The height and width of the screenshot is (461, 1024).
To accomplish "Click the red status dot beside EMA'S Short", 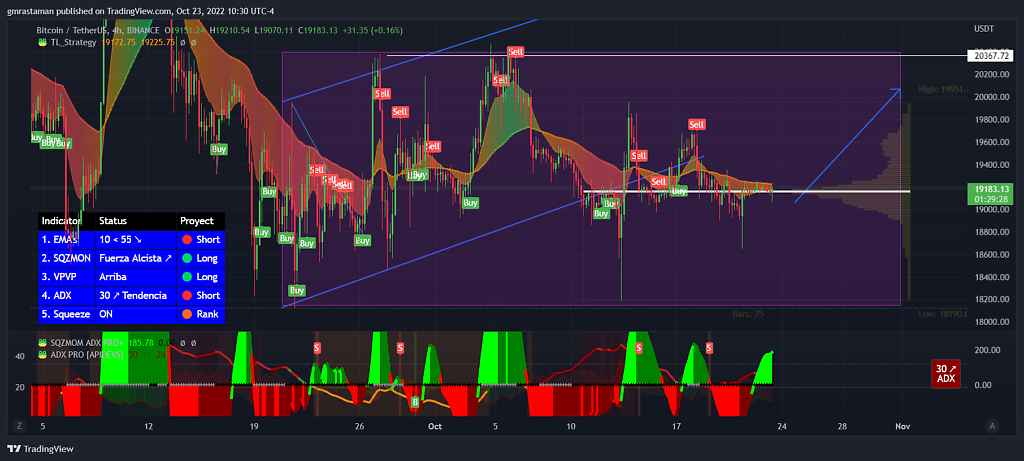I will [x=186, y=240].
